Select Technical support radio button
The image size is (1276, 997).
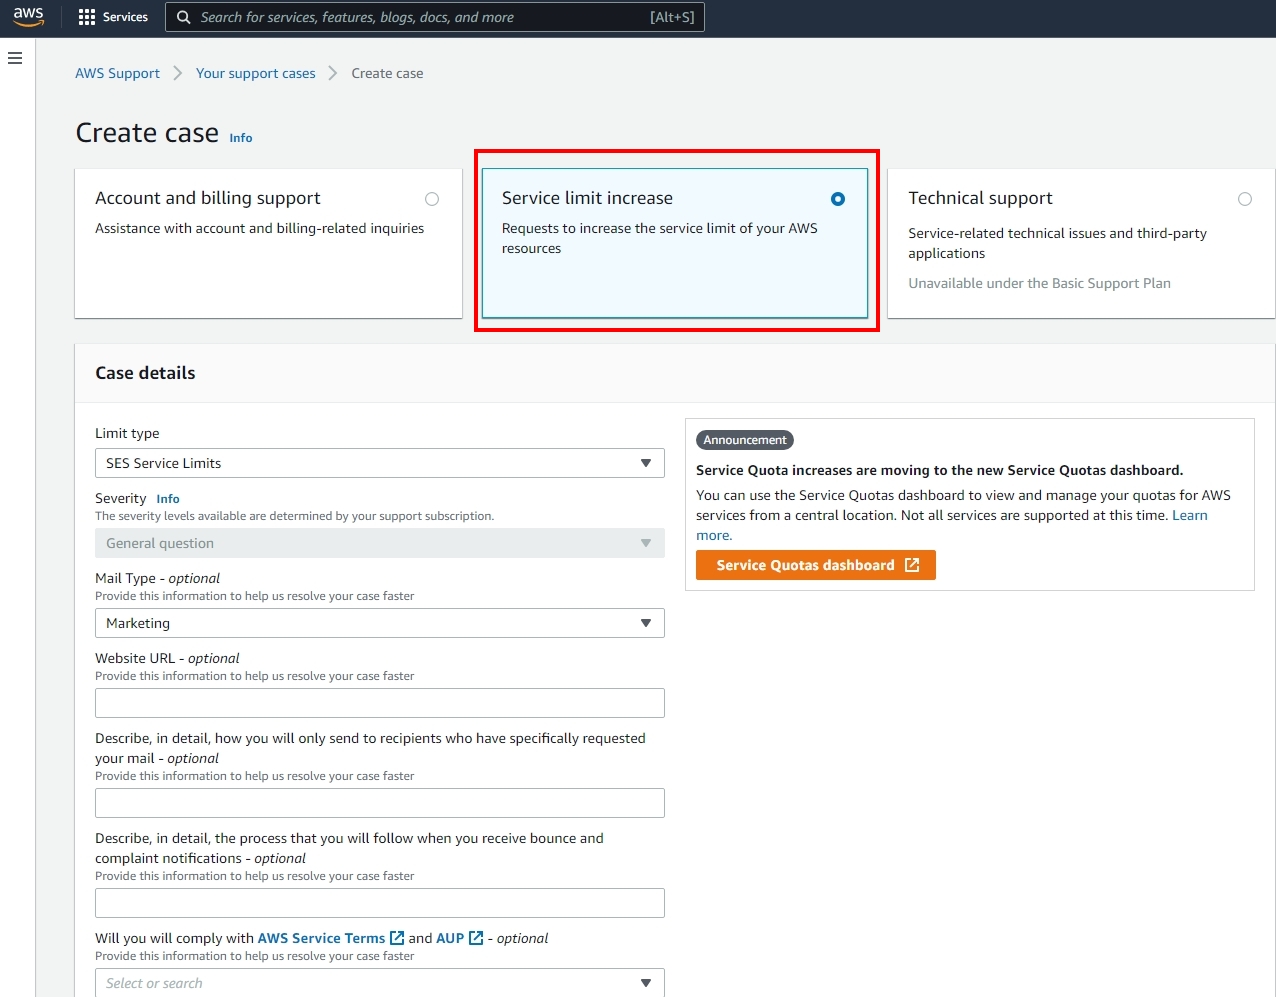click(1245, 199)
